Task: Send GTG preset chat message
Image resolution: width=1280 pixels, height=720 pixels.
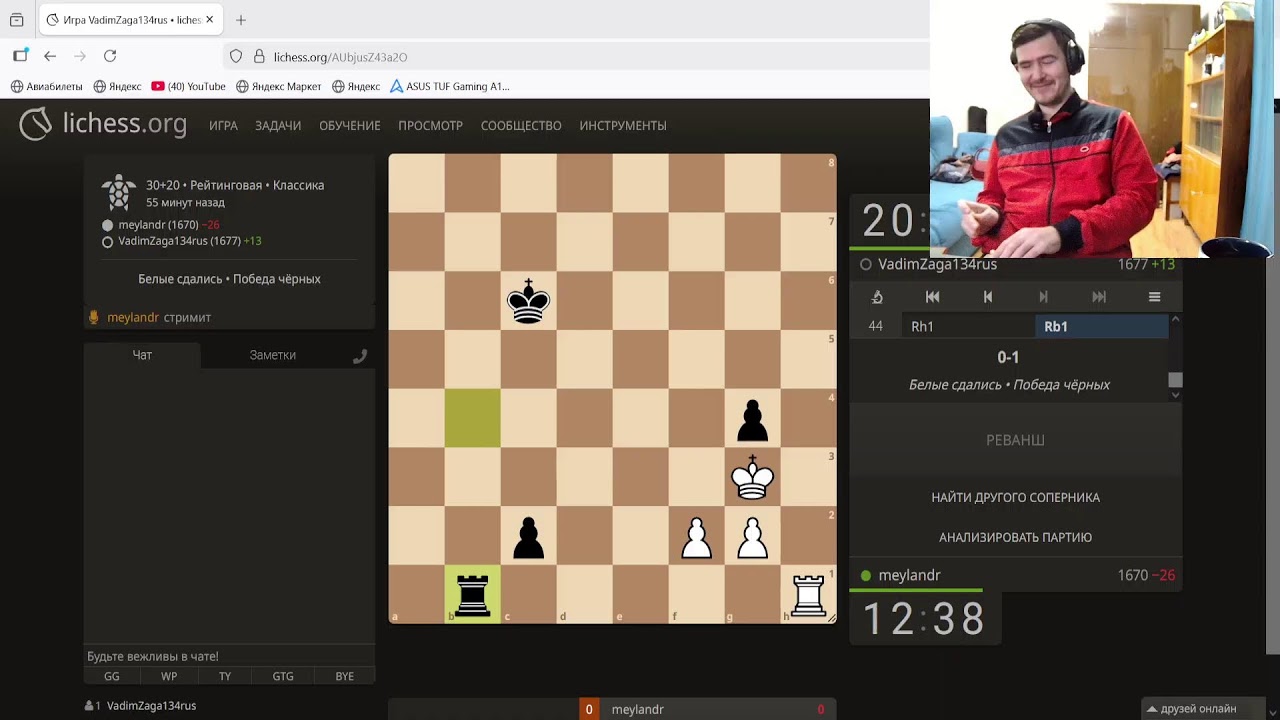Action: pos(283,676)
